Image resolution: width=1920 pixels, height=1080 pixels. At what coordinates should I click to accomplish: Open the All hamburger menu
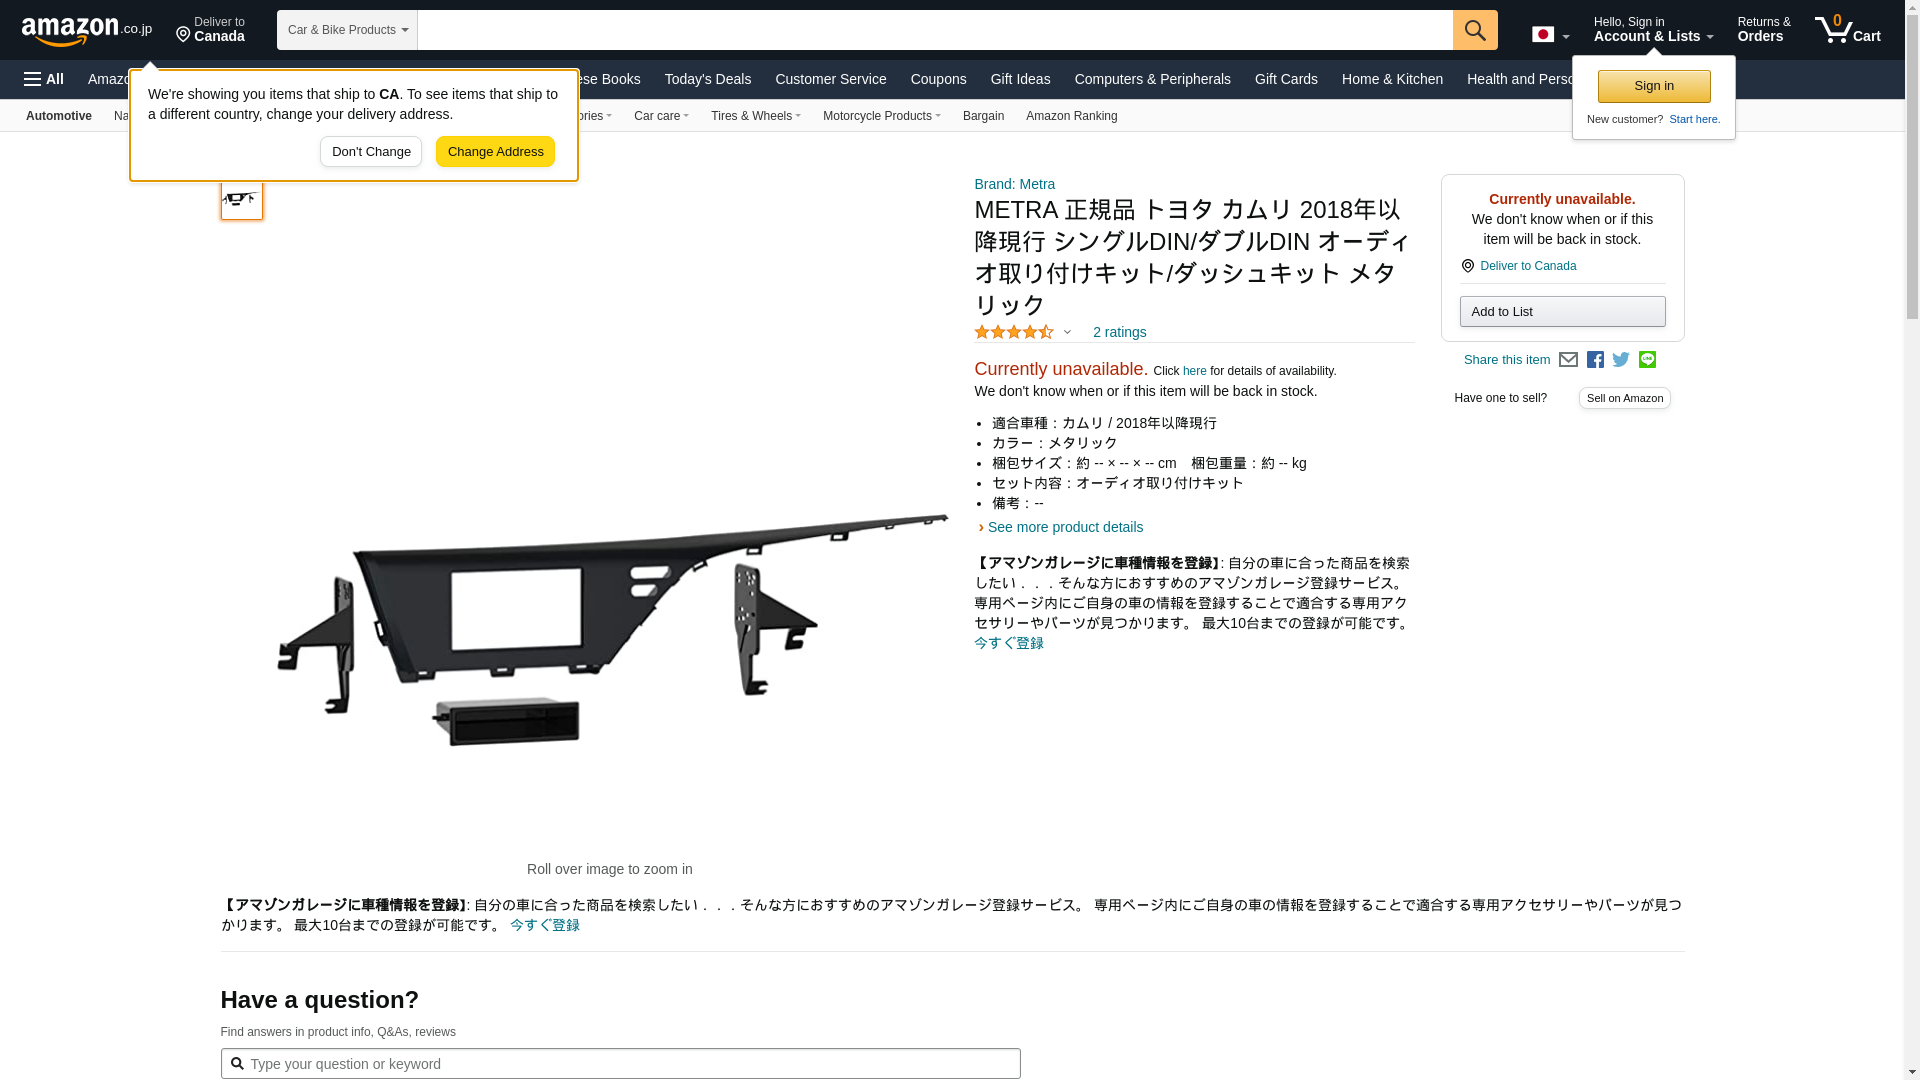(x=44, y=79)
